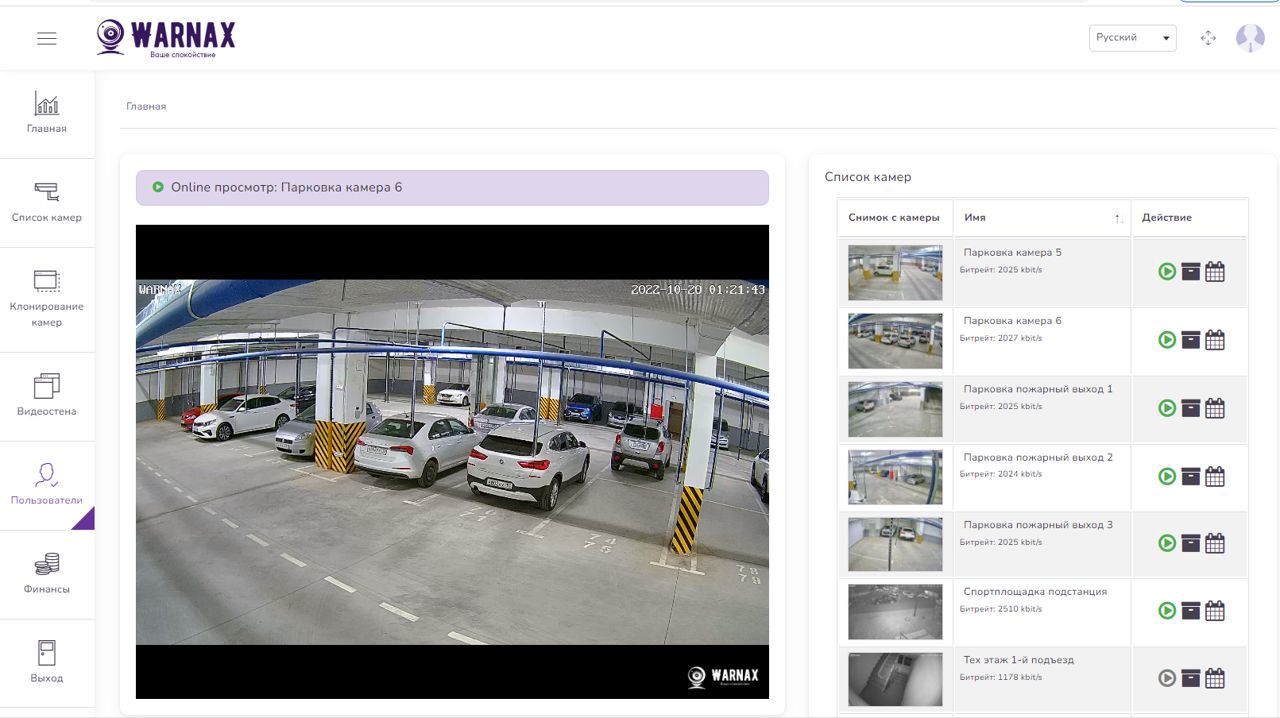The width and height of the screenshot is (1280, 718).
Task: Open archive for Парковка пожарный выход 3
Action: click(1190, 543)
